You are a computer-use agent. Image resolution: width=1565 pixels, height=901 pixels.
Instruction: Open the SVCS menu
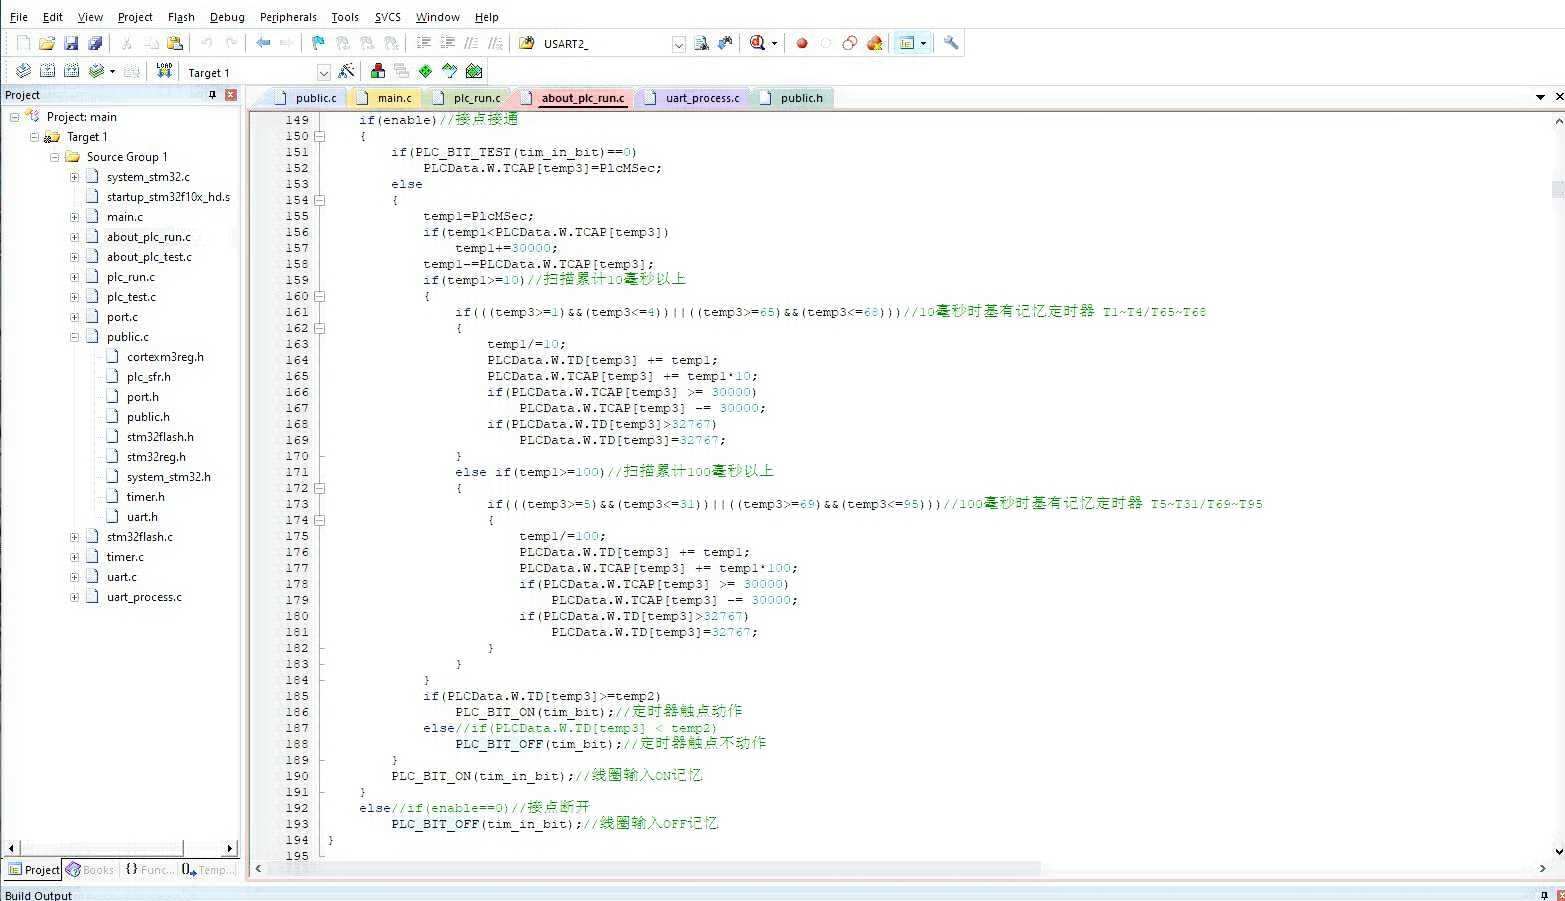(x=387, y=17)
